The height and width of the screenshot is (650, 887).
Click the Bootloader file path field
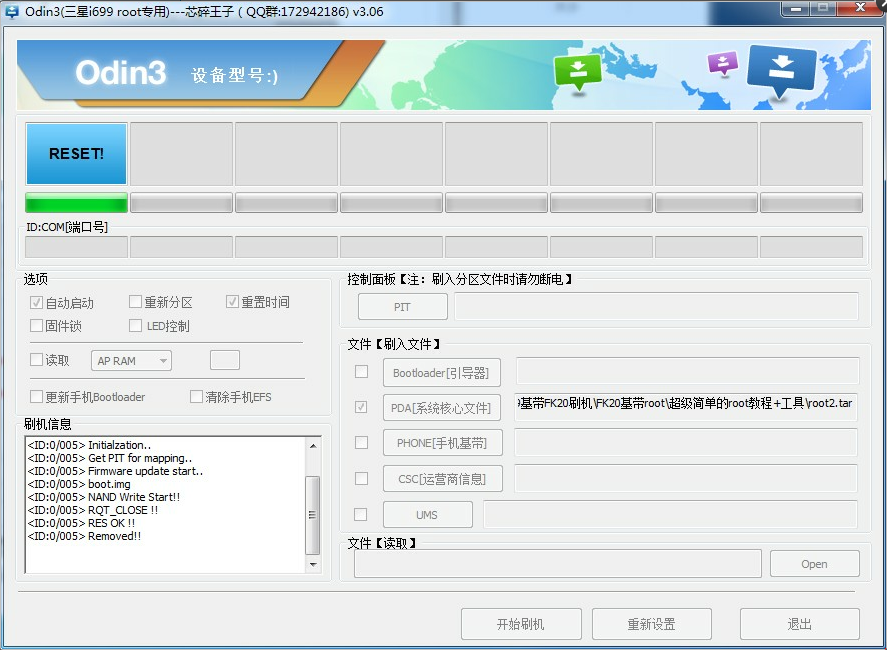coord(687,371)
